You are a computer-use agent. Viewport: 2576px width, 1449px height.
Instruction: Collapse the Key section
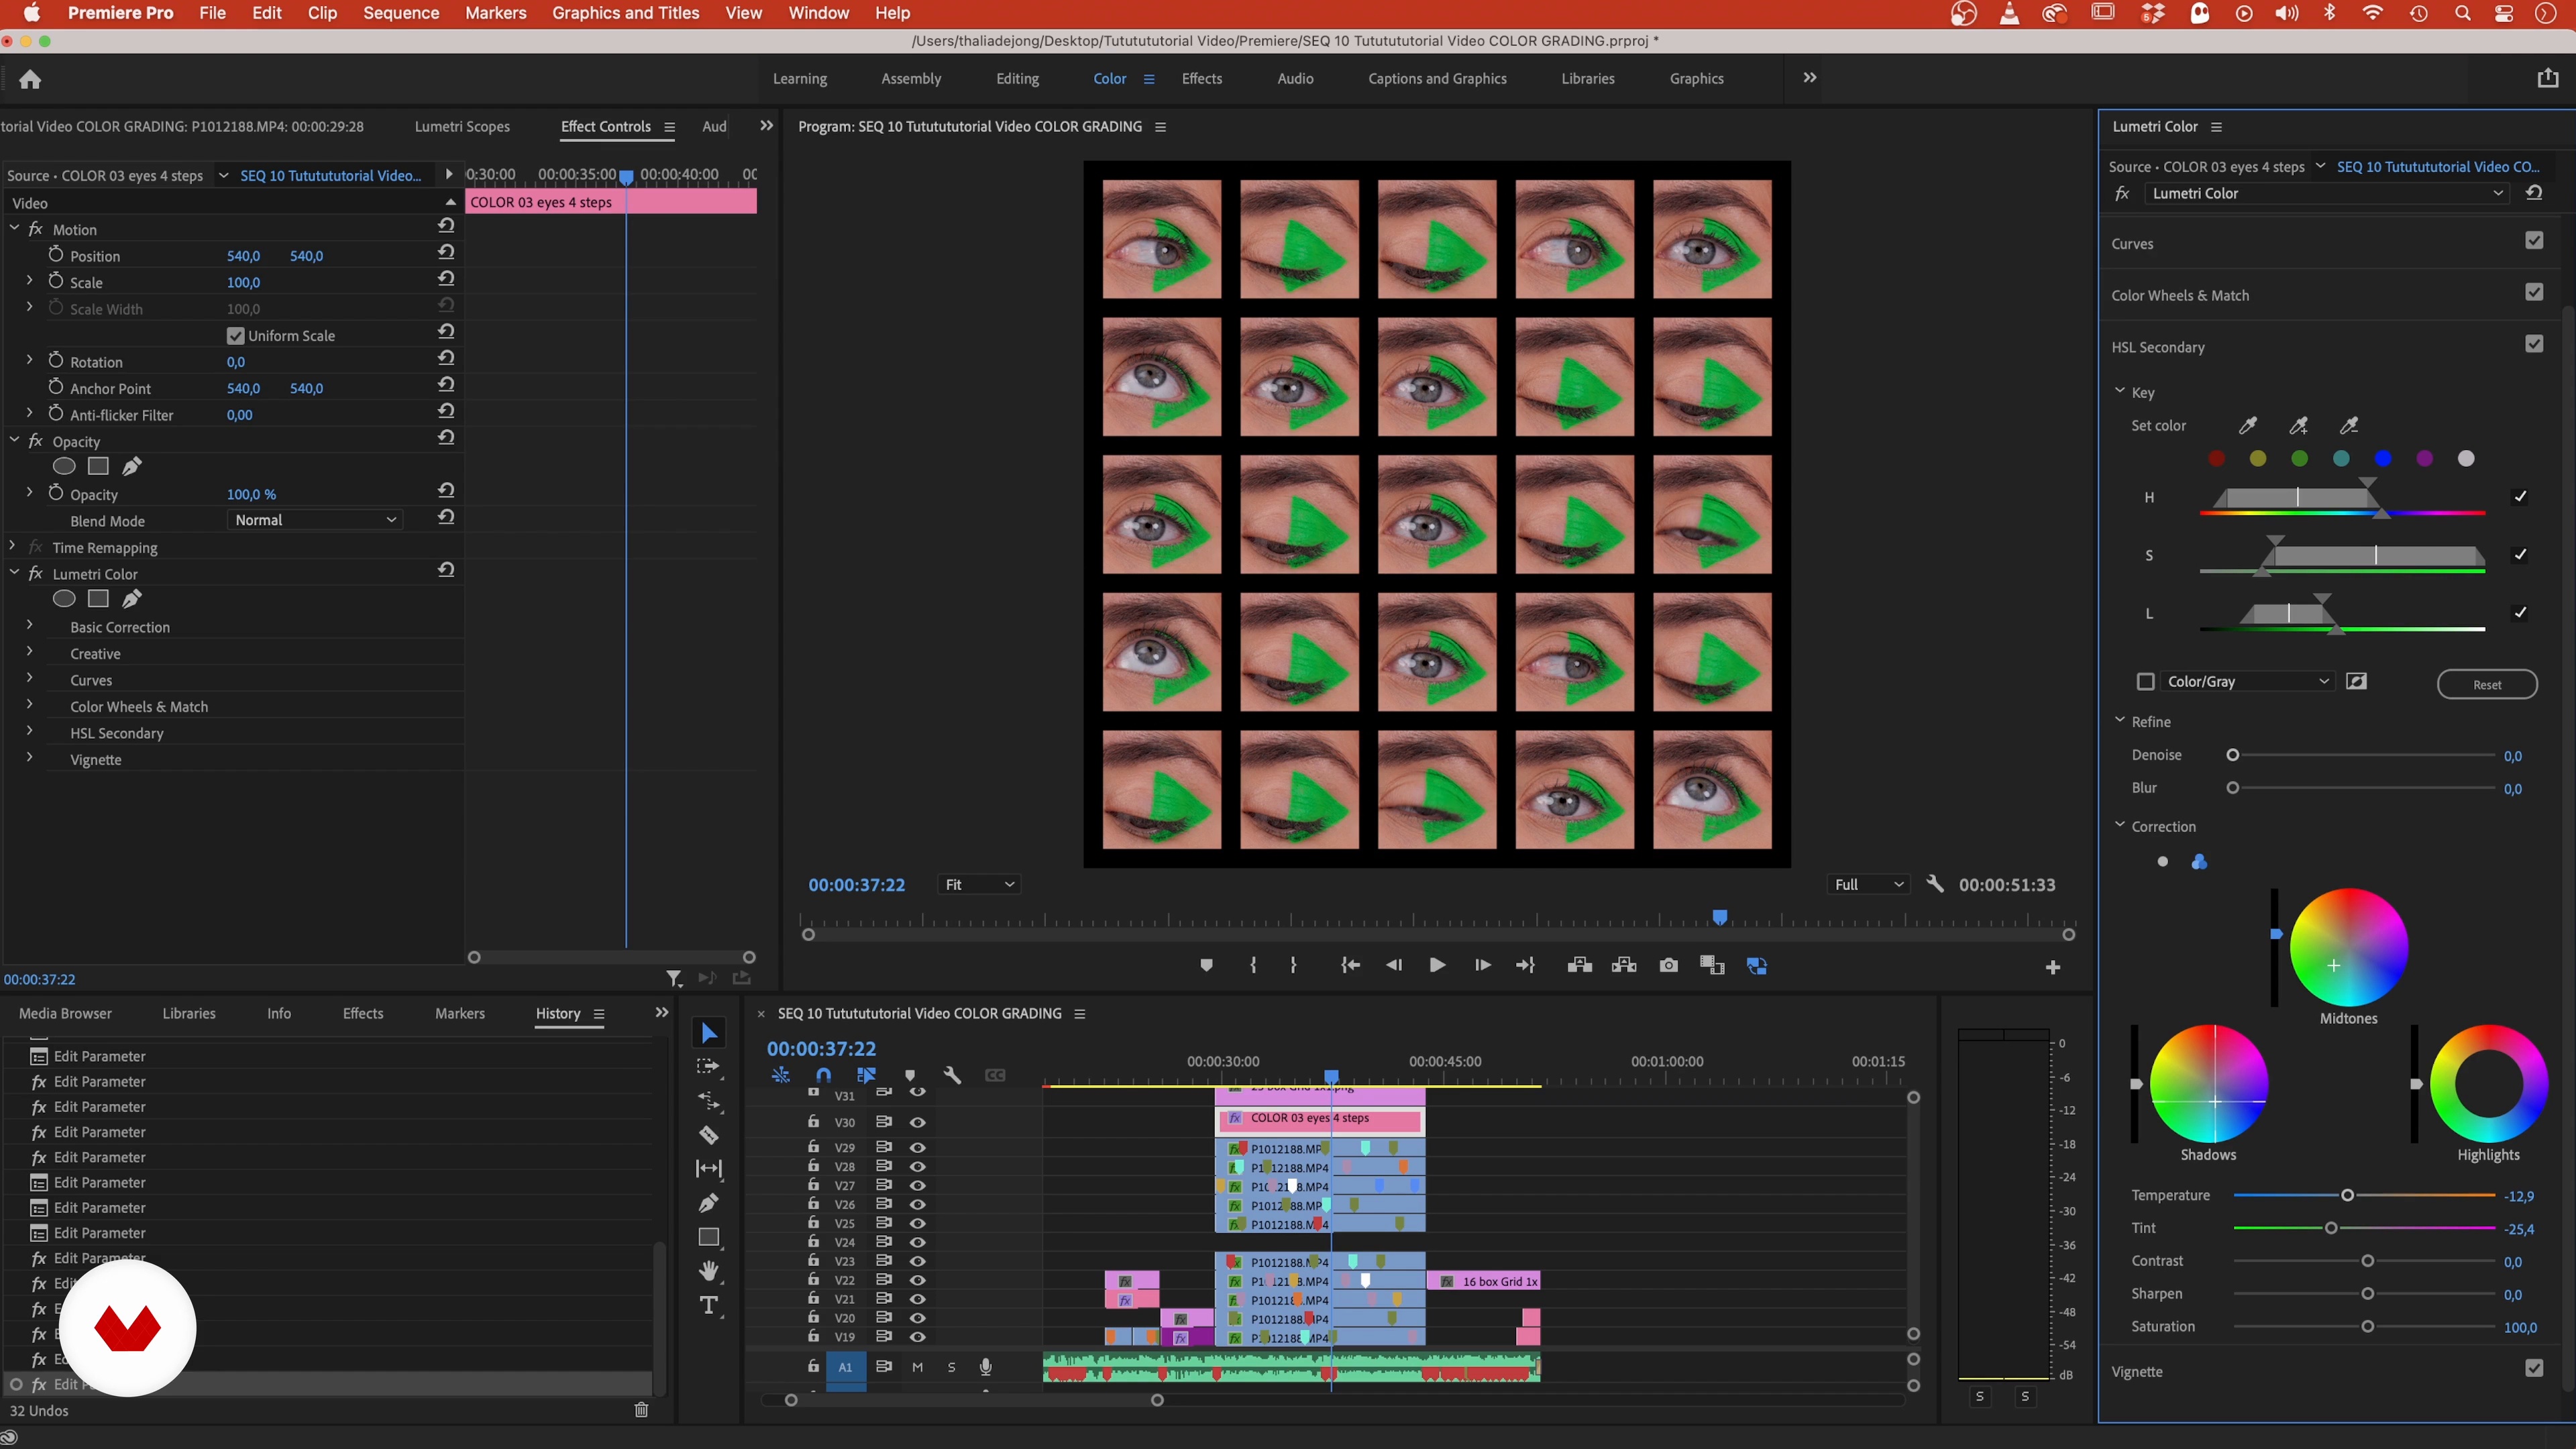coord(2120,391)
